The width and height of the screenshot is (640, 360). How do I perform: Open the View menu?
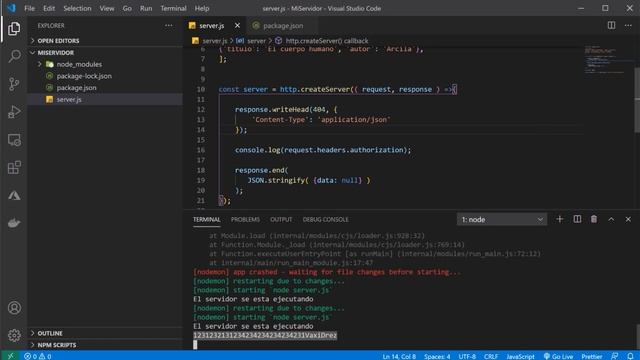(107, 8)
